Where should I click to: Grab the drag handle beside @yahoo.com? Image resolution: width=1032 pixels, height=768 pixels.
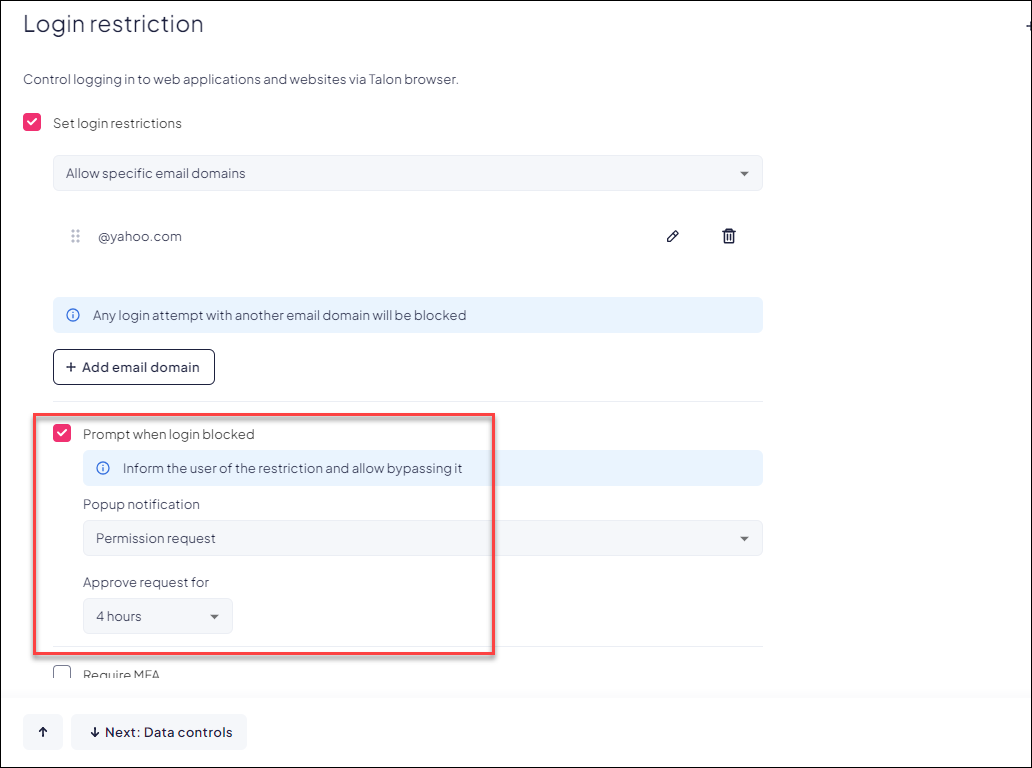click(x=75, y=237)
